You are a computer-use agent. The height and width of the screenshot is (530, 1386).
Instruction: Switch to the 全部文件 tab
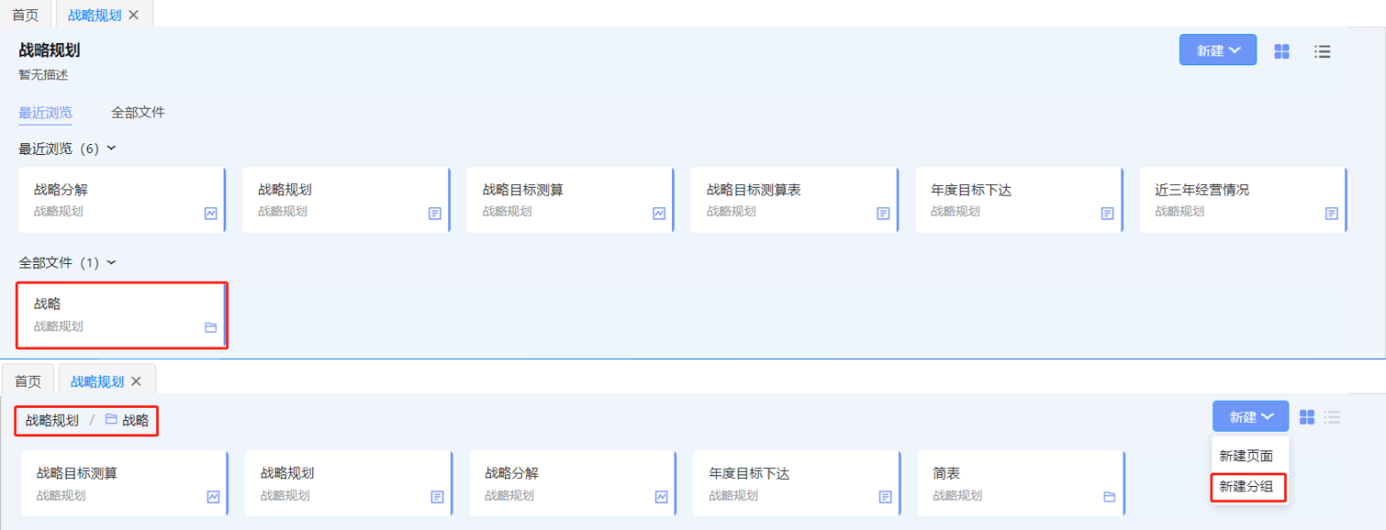point(138,112)
